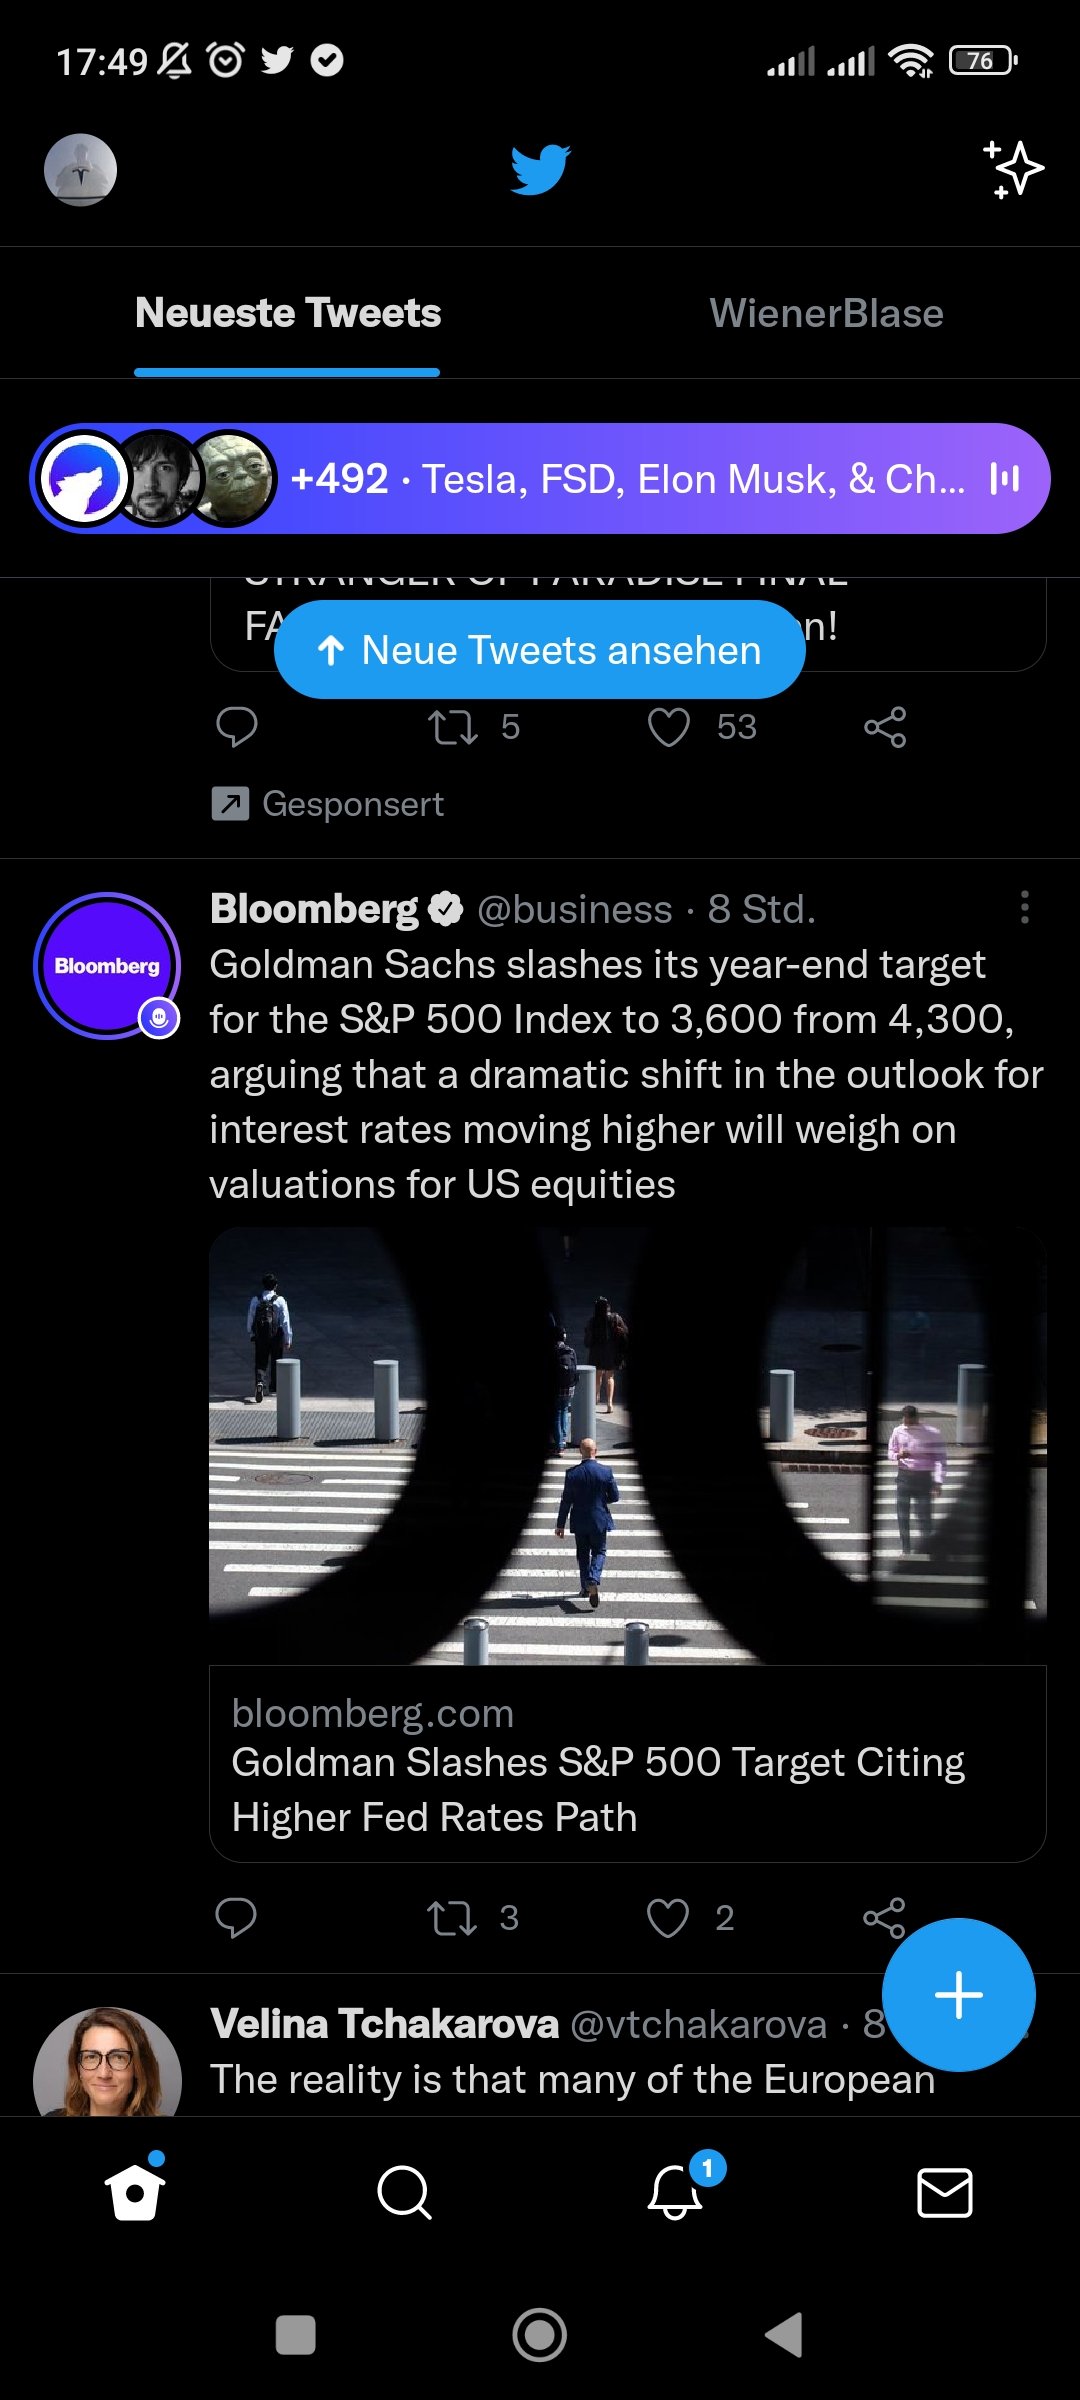Image resolution: width=1080 pixels, height=2400 pixels.
Task: Open more options on Bloomberg tweet
Action: click(x=1024, y=908)
